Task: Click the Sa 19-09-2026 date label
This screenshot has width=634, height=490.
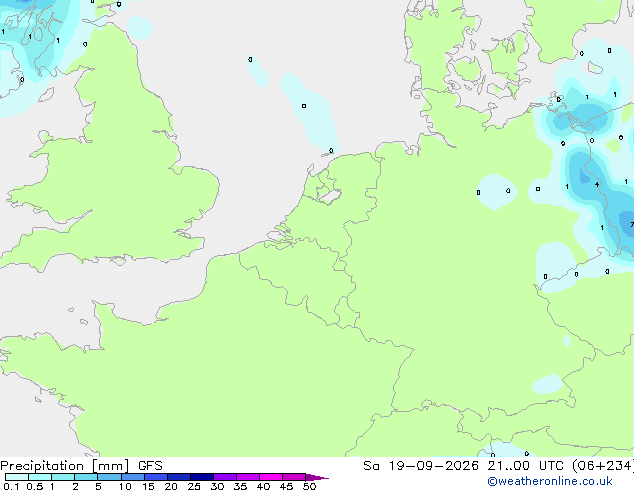Action: coord(421,466)
